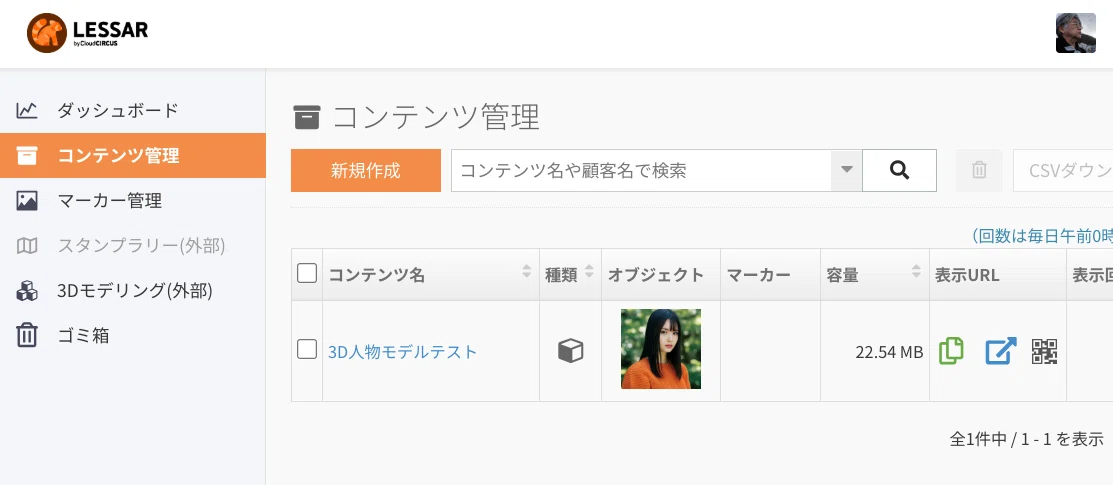Tick the select-all checkbox in table header
This screenshot has width=1113, height=485.
[307, 273]
